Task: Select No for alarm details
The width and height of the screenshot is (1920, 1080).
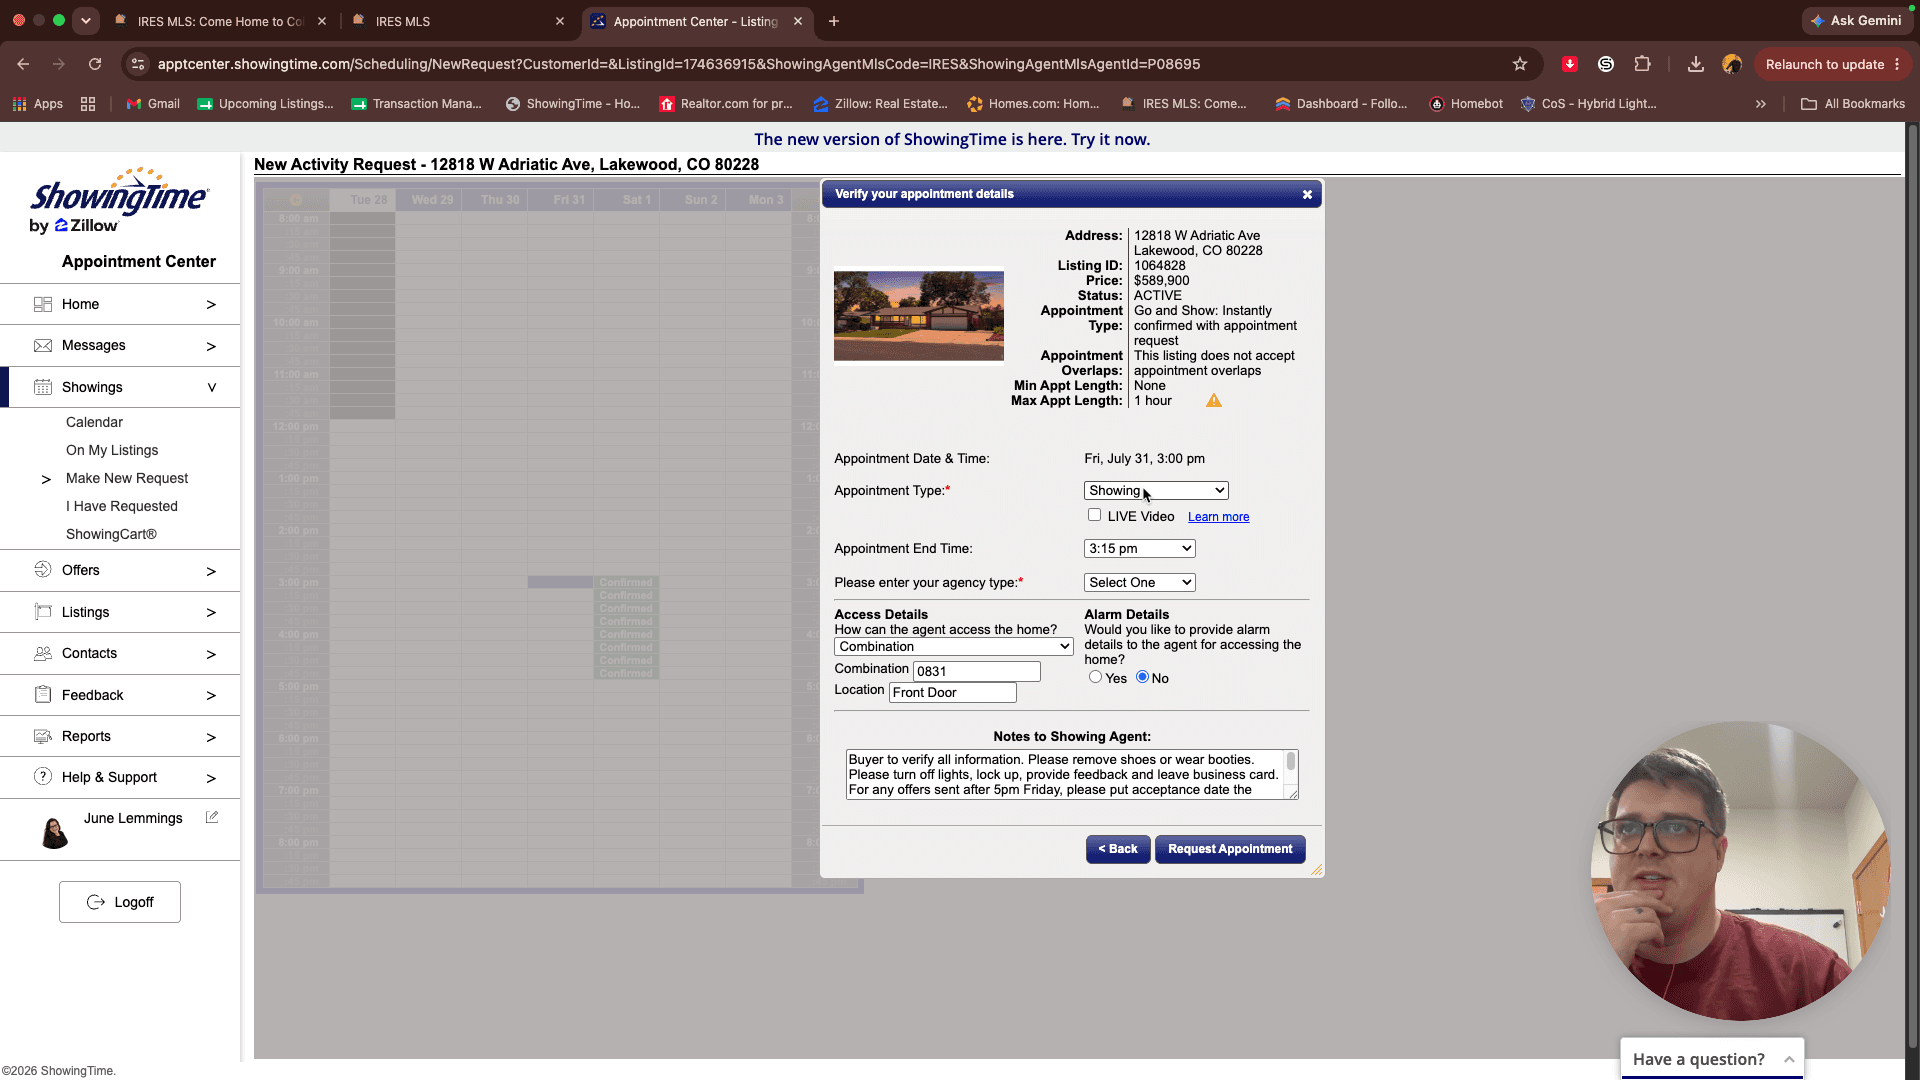Action: point(1142,677)
